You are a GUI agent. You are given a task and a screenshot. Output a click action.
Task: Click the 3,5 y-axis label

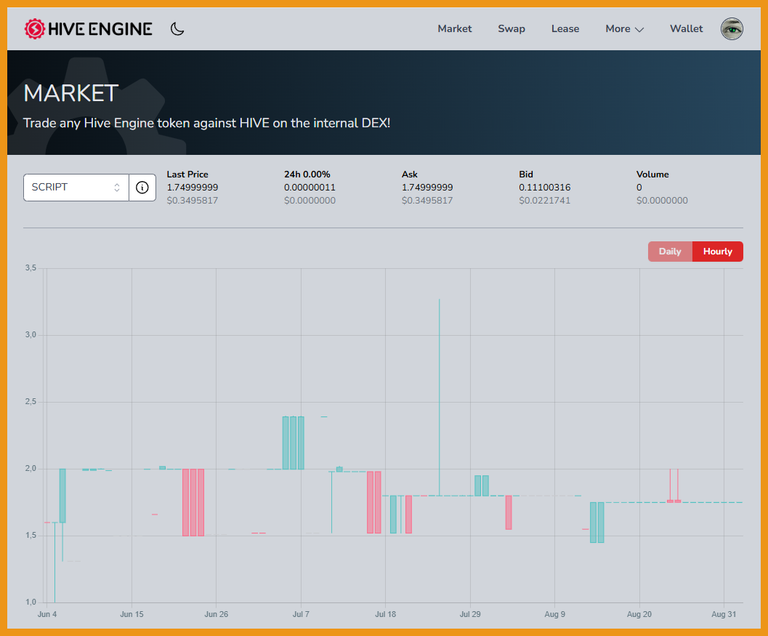pos(30,268)
